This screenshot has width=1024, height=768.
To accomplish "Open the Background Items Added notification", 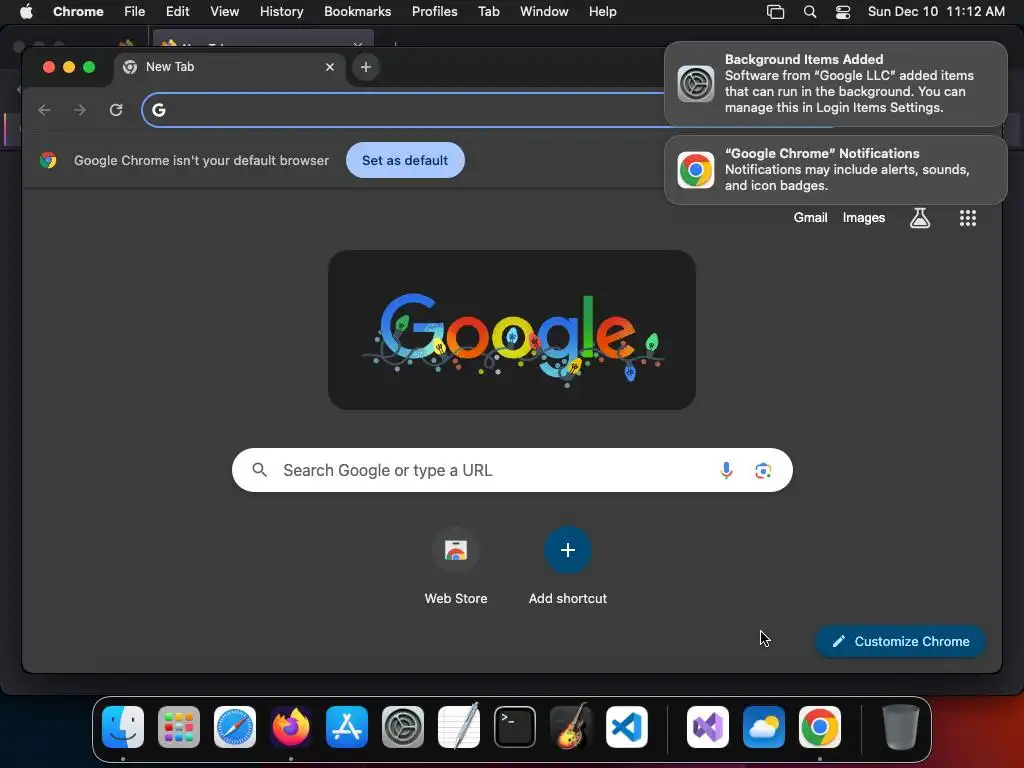I will [835, 84].
